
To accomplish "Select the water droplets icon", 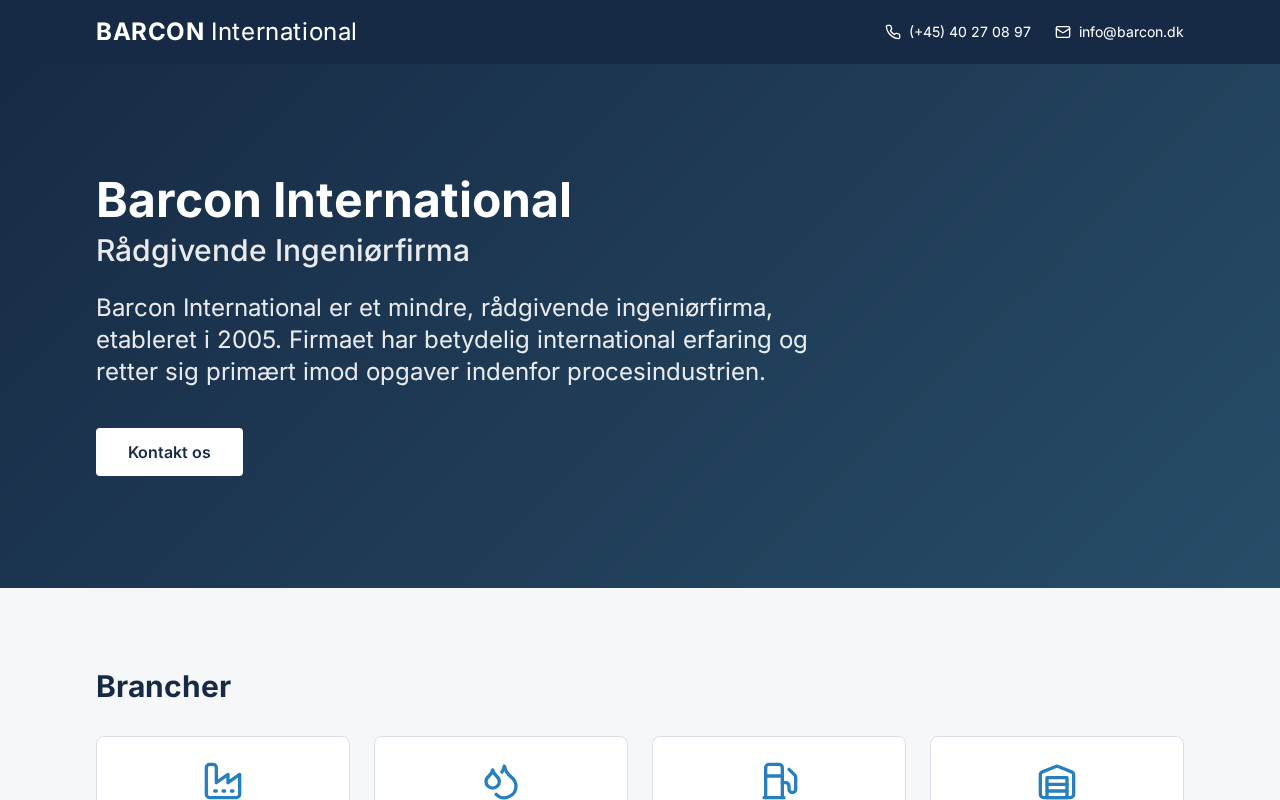I will (501, 781).
